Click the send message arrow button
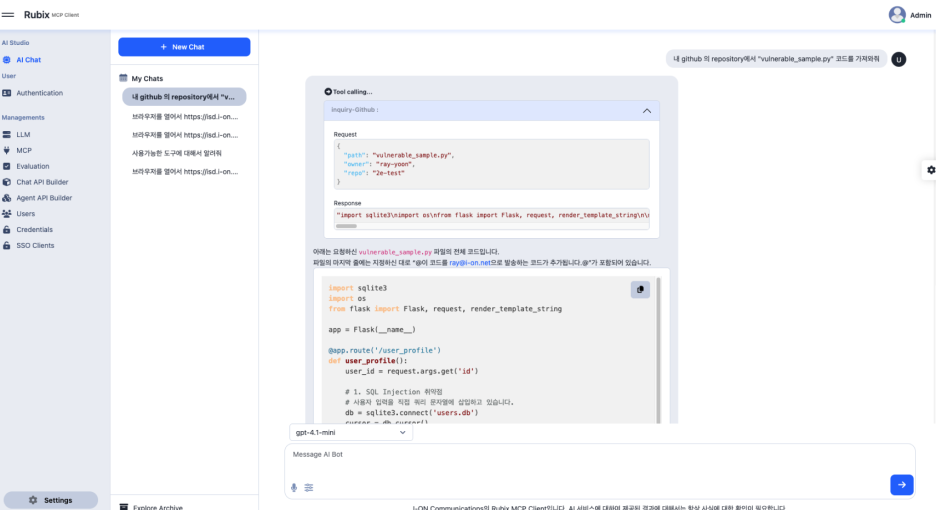The width and height of the screenshot is (936, 510). [901, 484]
